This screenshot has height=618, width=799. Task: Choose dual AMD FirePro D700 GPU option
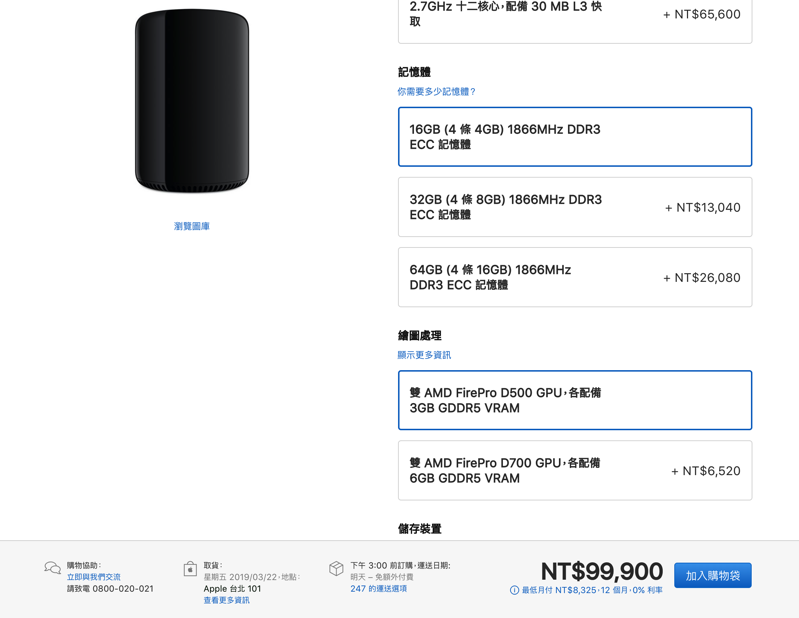pos(575,470)
